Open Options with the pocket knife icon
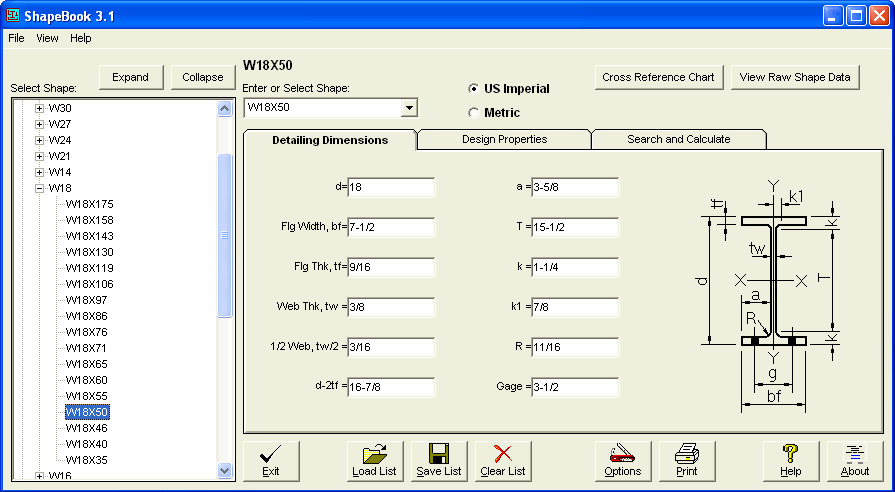Image resolution: width=895 pixels, height=492 pixels. pyautogui.click(x=623, y=461)
